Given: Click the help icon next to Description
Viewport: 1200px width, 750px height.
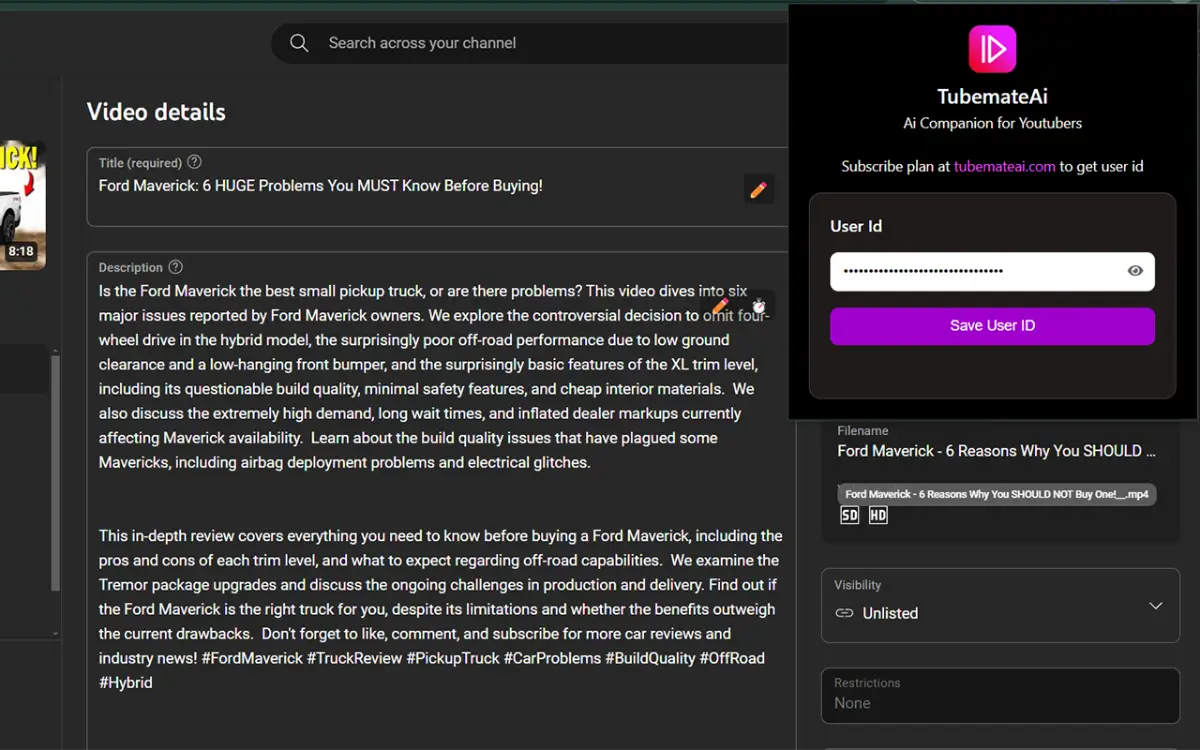Looking at the screenshot, I should coord(175,267).
